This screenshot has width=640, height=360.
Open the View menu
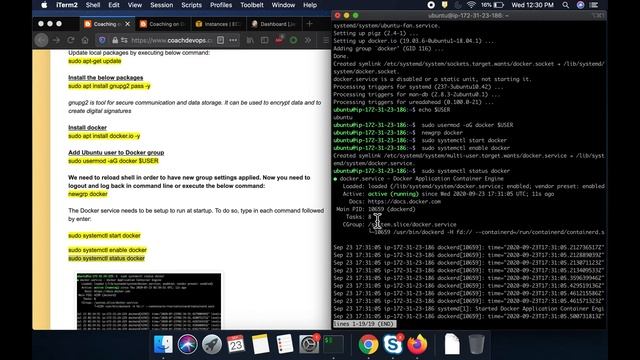pos(135,5)
